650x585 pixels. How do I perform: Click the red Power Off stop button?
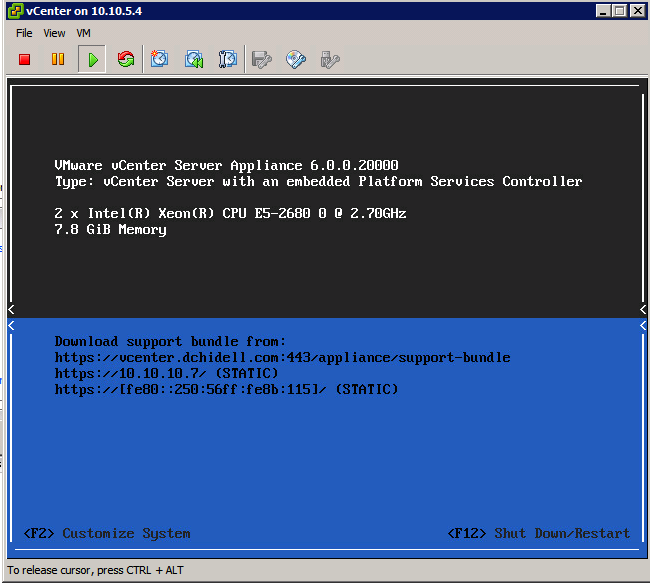[x=24, y=59]
